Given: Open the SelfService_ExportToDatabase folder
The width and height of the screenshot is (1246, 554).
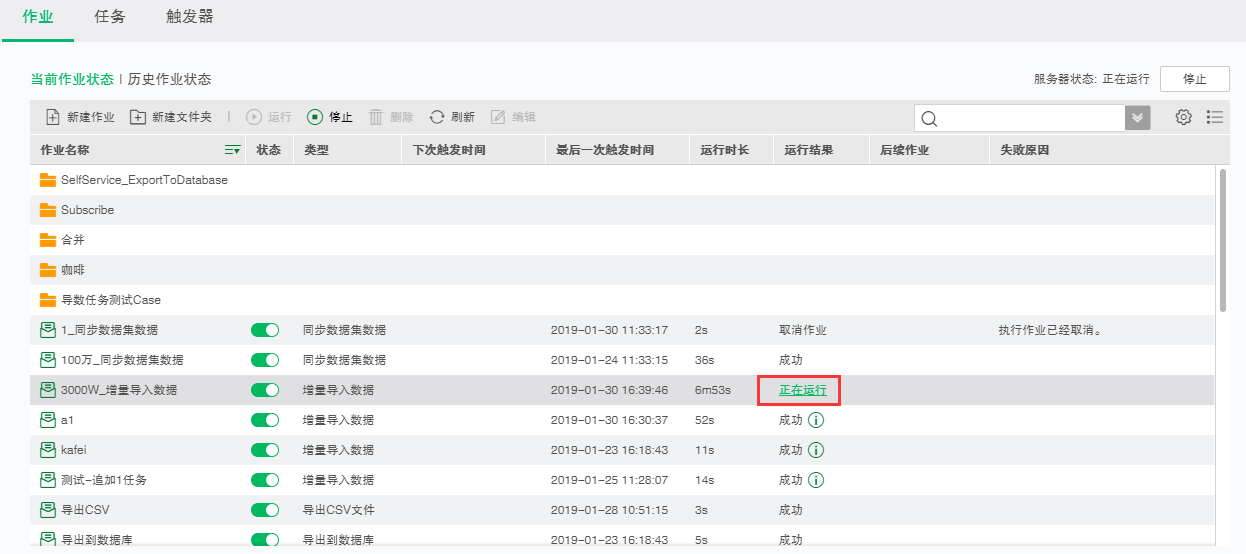Looking at the screenshot, I should 144,180.
